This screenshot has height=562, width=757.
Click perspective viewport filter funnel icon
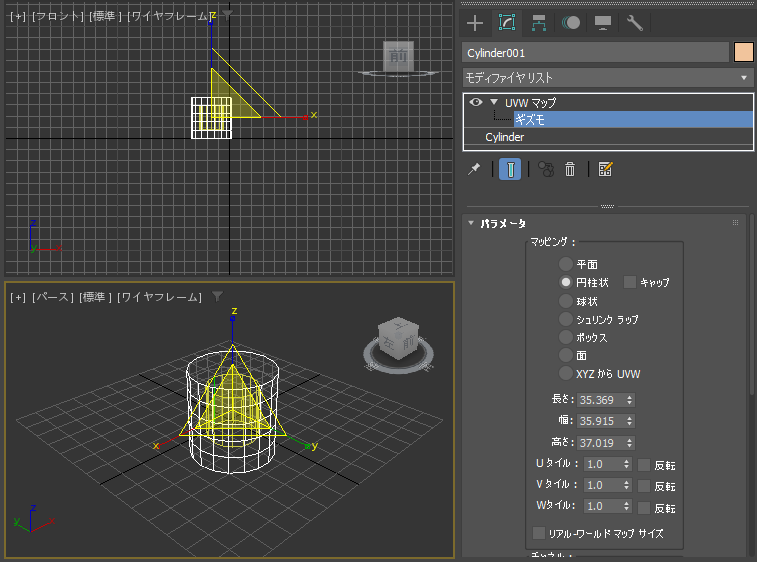(218, 296)
